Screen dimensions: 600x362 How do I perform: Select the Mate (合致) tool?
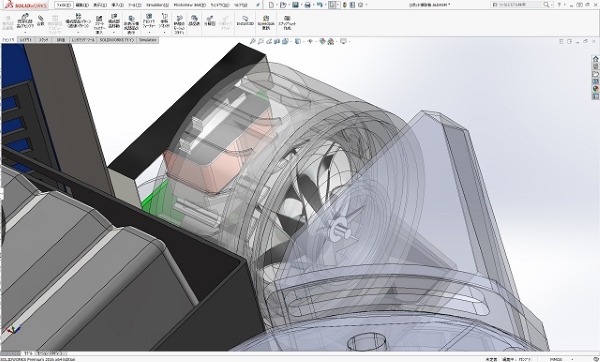coord(40,21)
